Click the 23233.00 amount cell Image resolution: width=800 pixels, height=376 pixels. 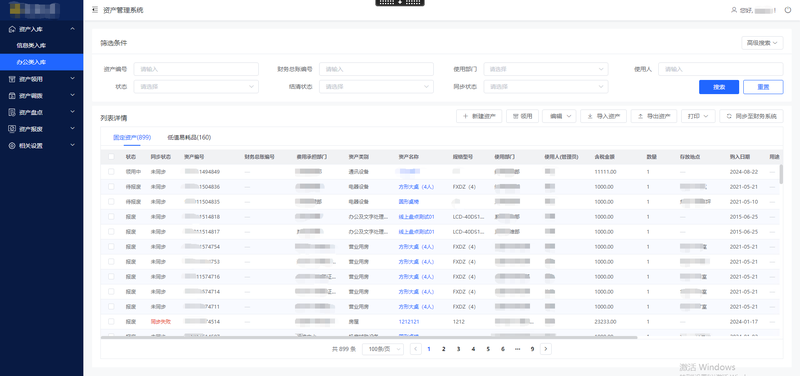coord(606,322)
